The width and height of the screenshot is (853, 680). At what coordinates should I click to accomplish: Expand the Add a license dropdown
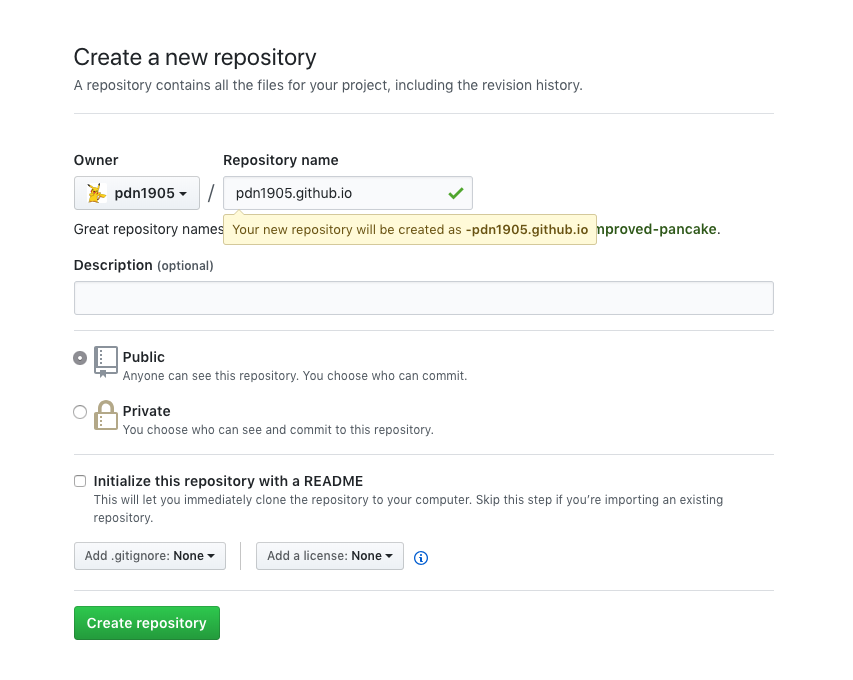pos(330,556)
